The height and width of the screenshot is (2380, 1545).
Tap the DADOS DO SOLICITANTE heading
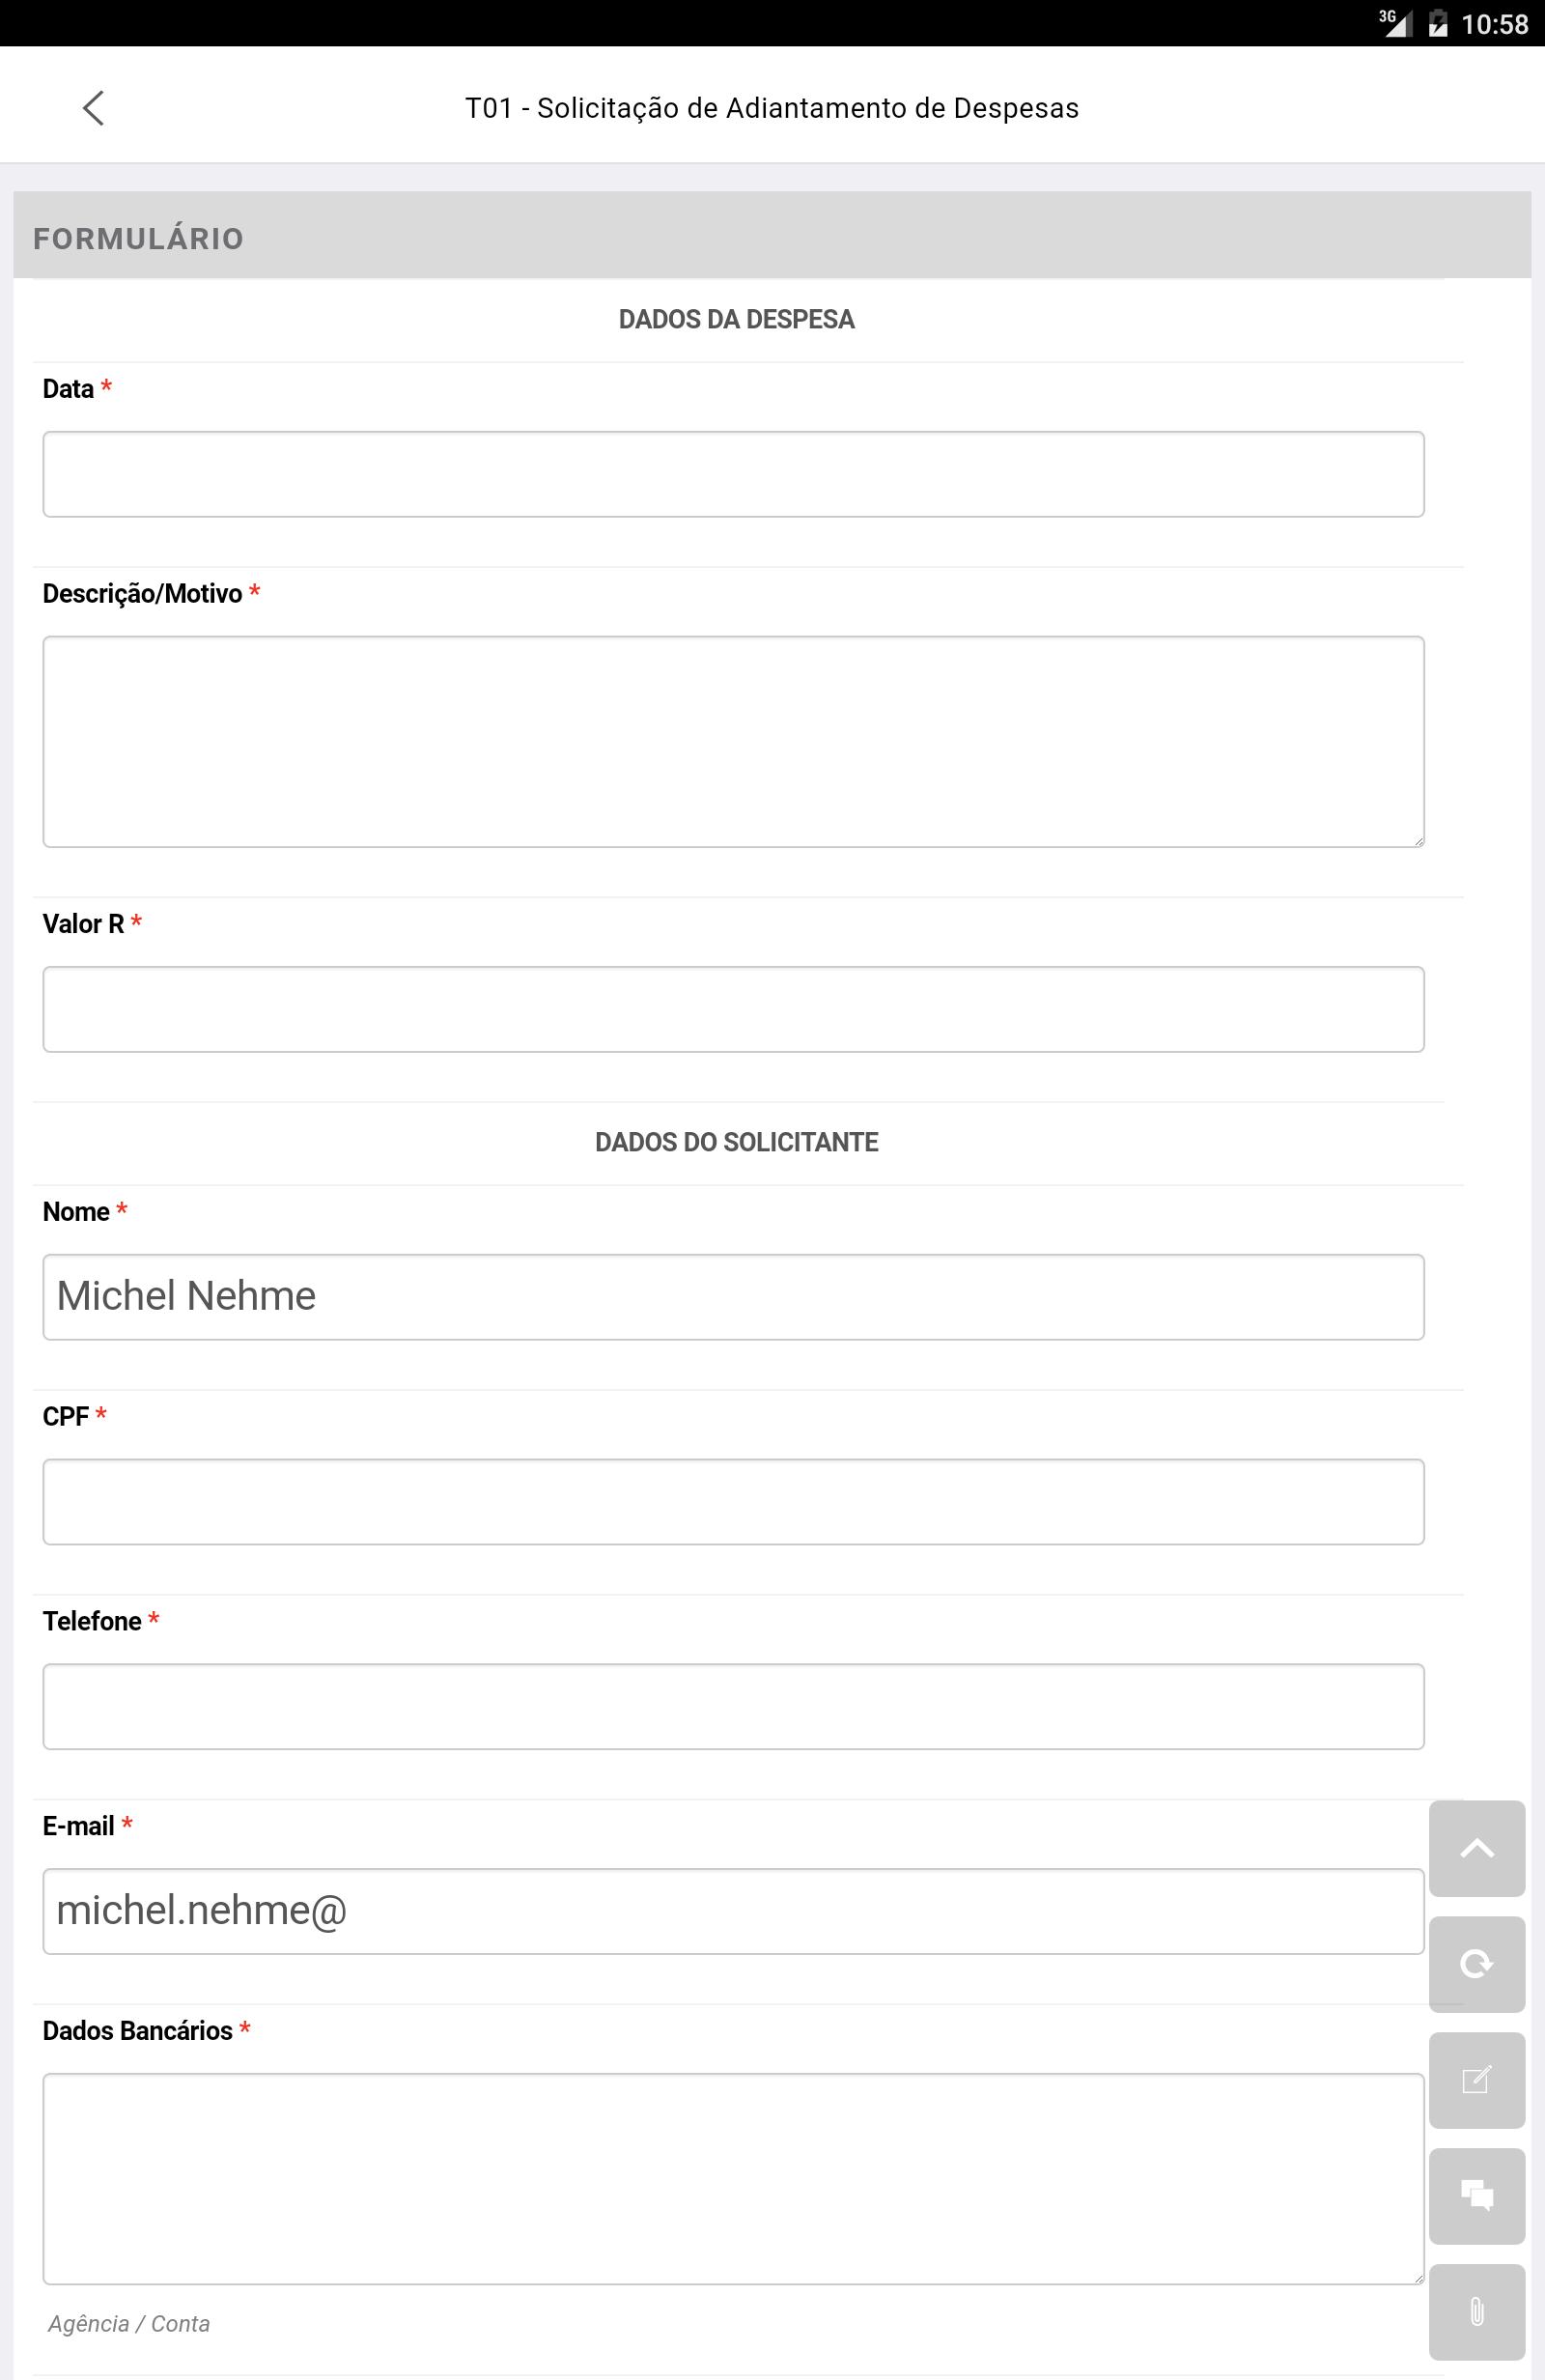tap(737, 1142)
